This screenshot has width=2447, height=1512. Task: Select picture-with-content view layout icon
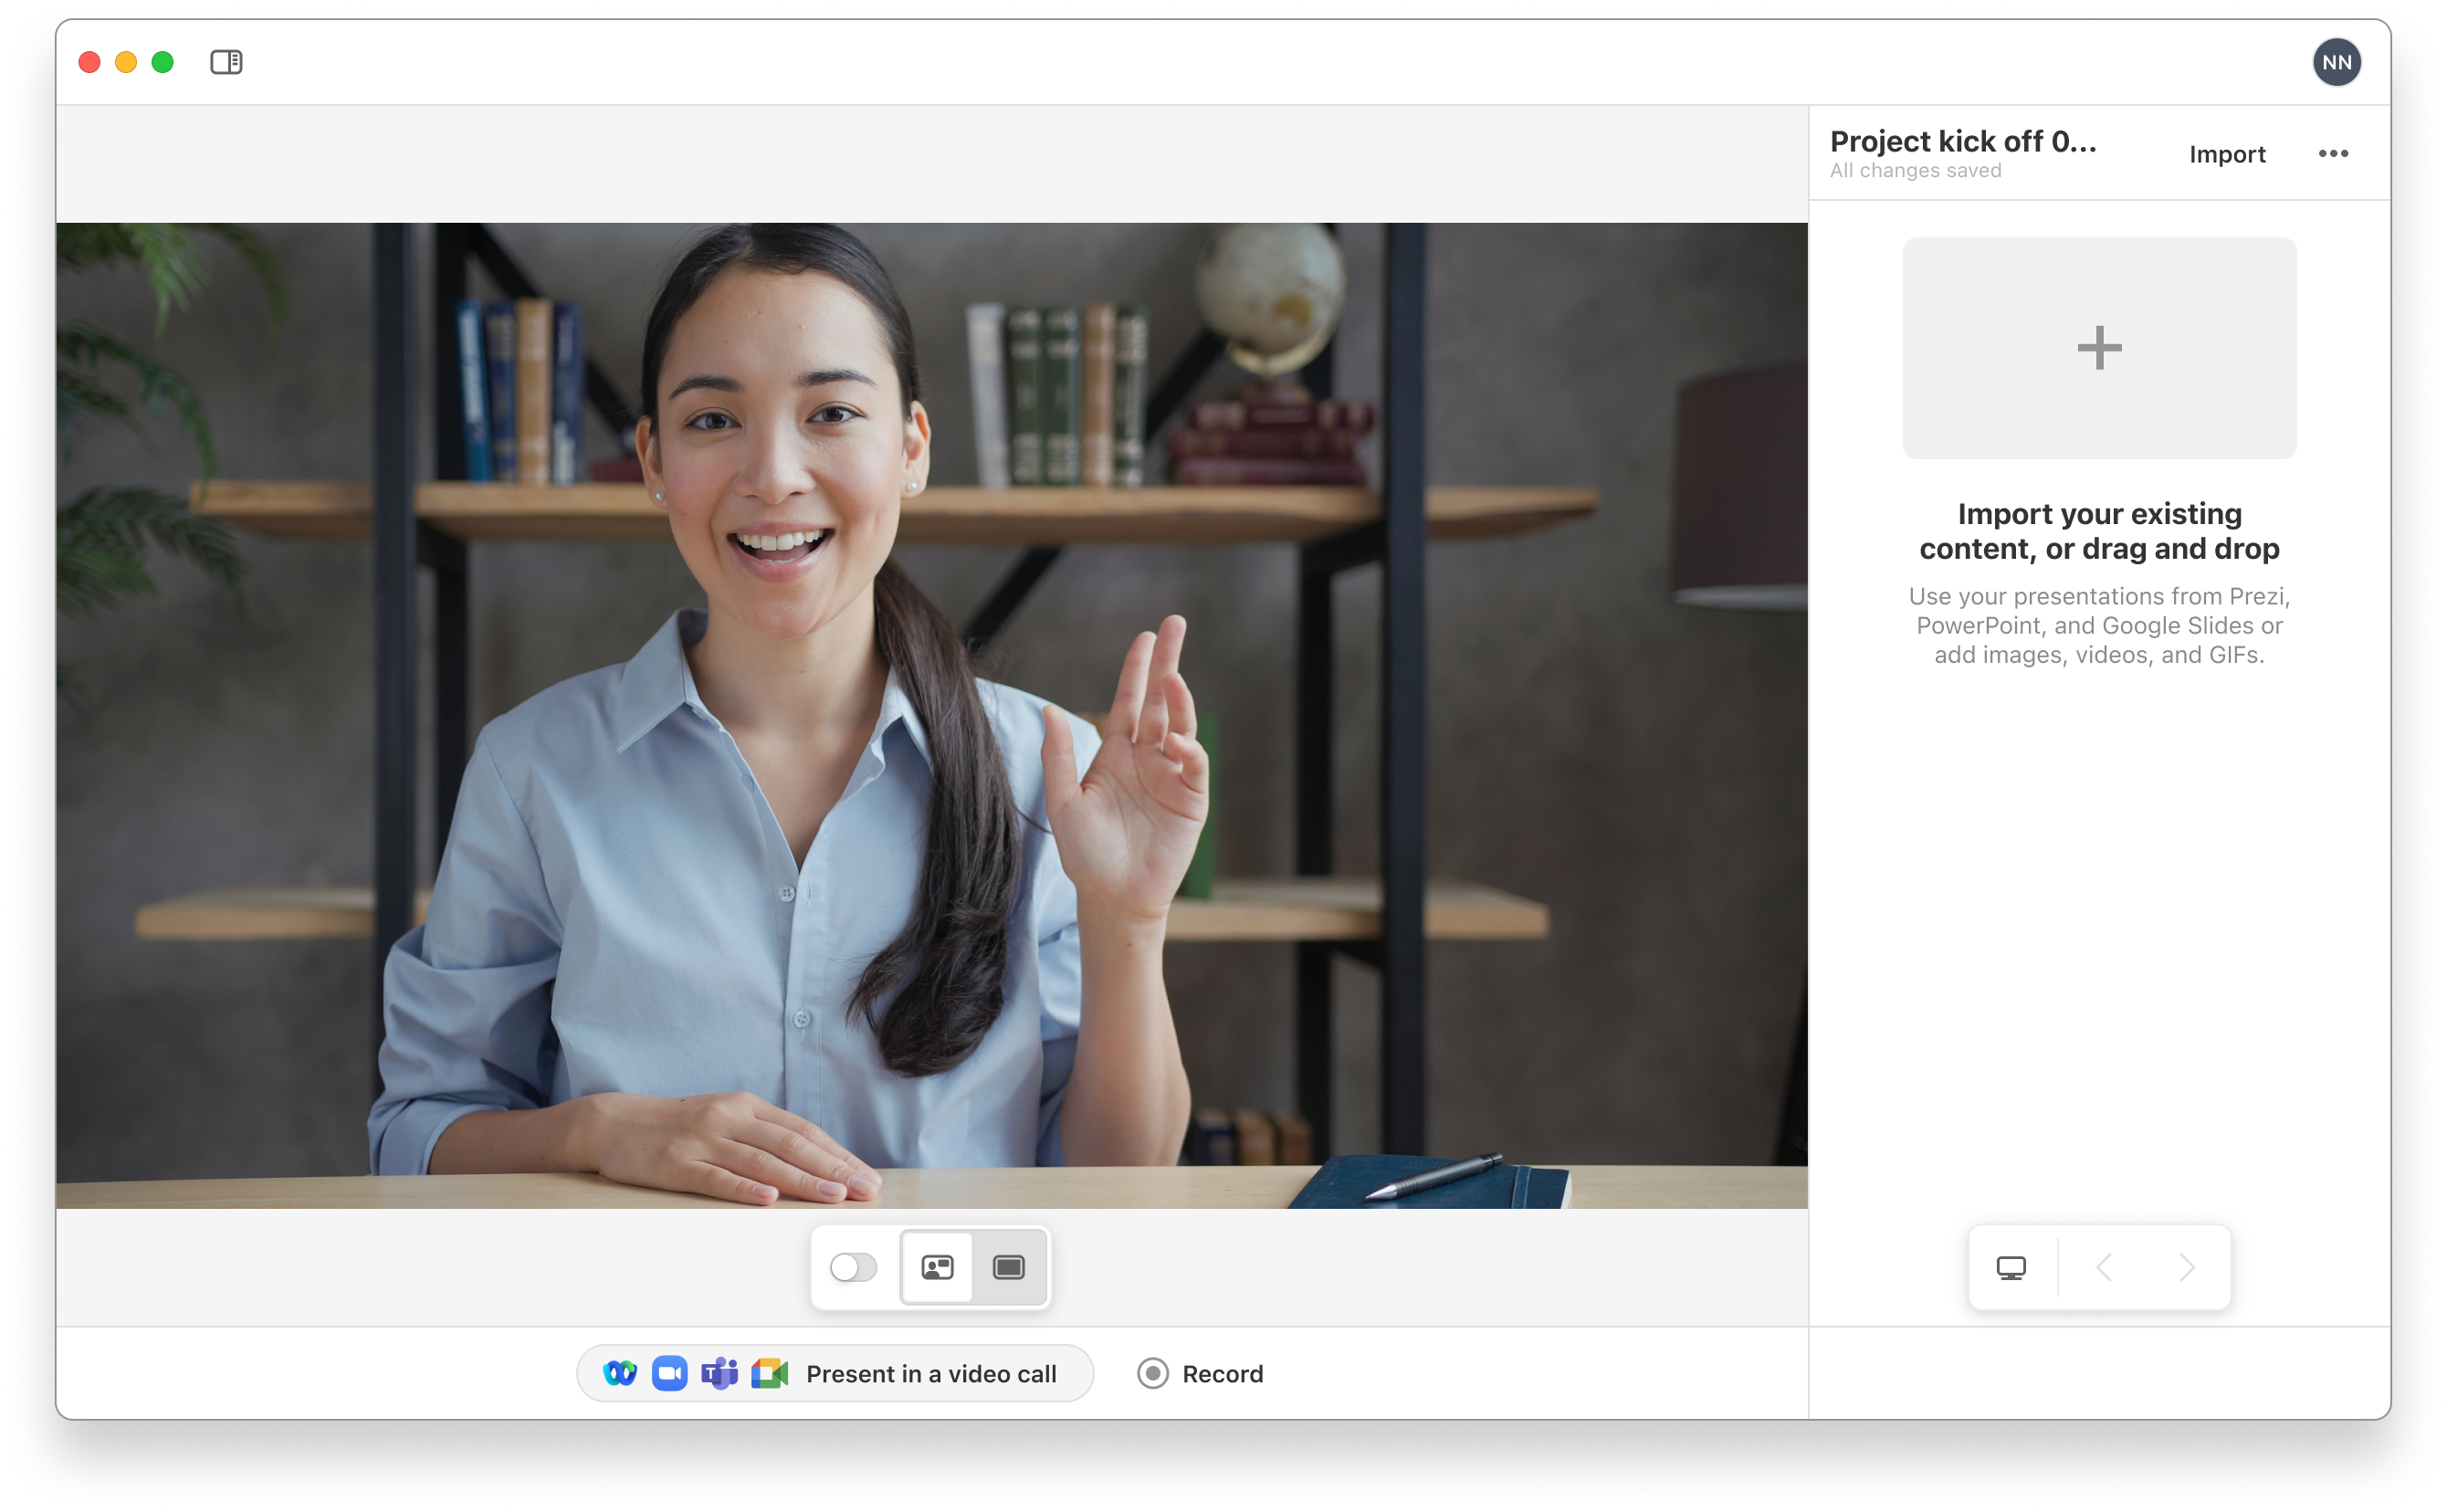click(937, 1267)
